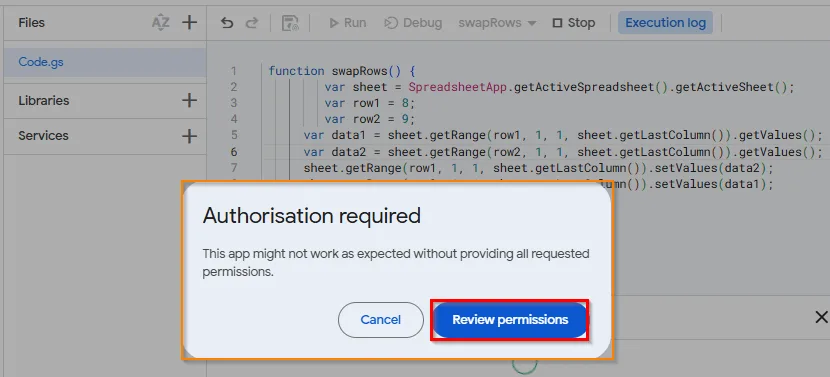Stop the running script
The height and width of the screenshot is (377, 830).
(574, 23)
